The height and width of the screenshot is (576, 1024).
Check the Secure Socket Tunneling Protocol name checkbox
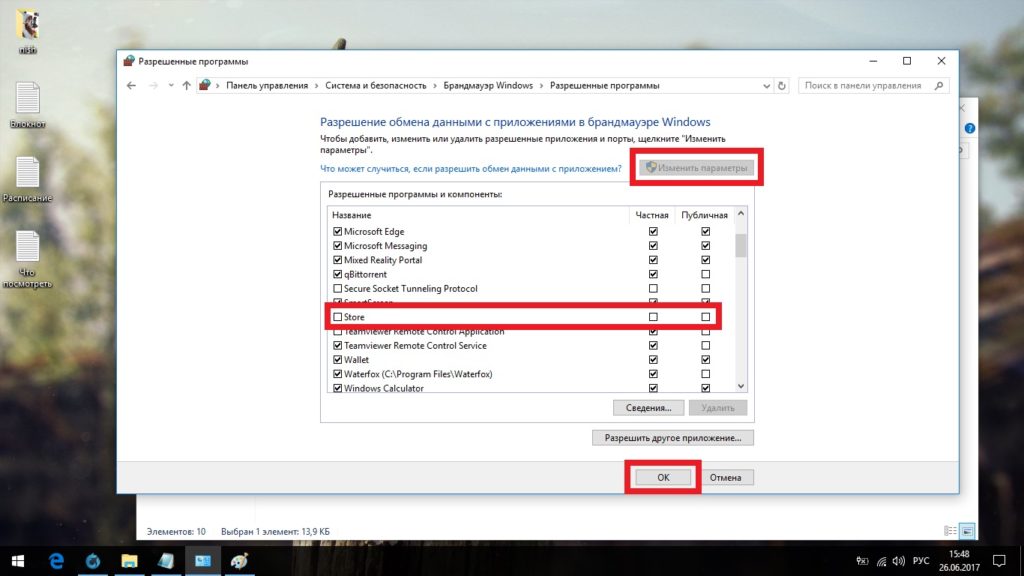click(338, 288)
